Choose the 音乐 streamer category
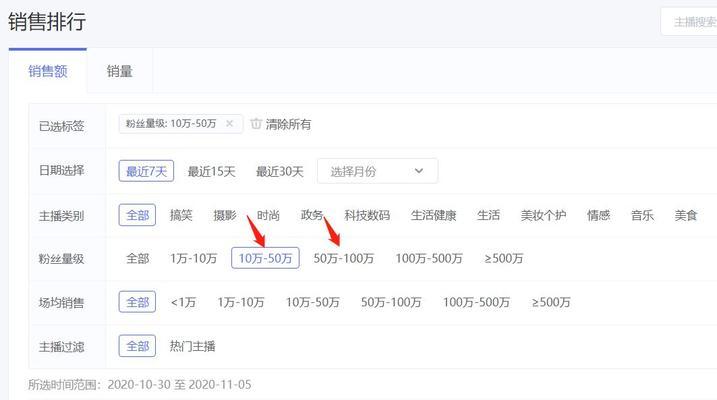This screenshot has width=717, height=400. click(x=642, y=215)
